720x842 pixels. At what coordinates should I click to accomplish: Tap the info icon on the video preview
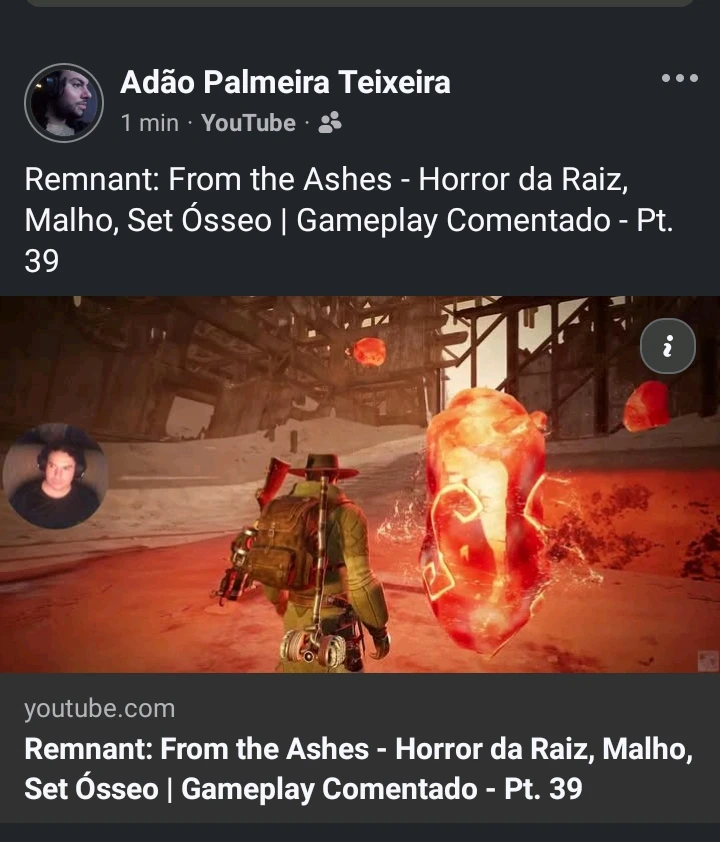pos(667,346)
